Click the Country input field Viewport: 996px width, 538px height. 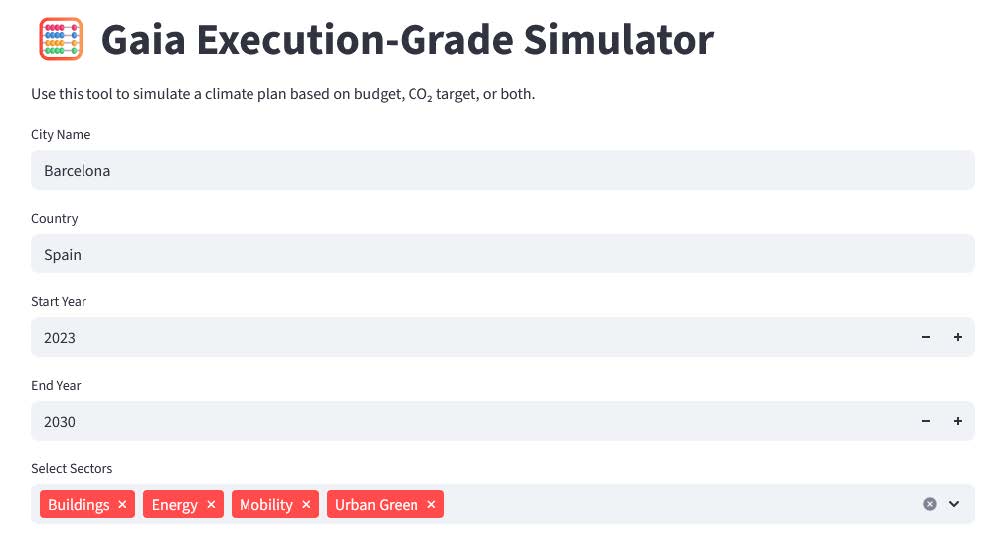(500, 255)
